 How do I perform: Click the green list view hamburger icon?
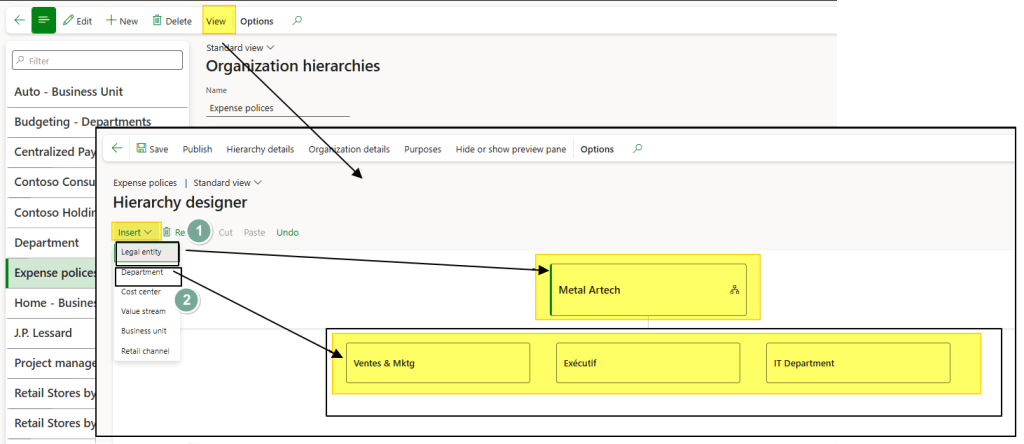pos(44,20)
